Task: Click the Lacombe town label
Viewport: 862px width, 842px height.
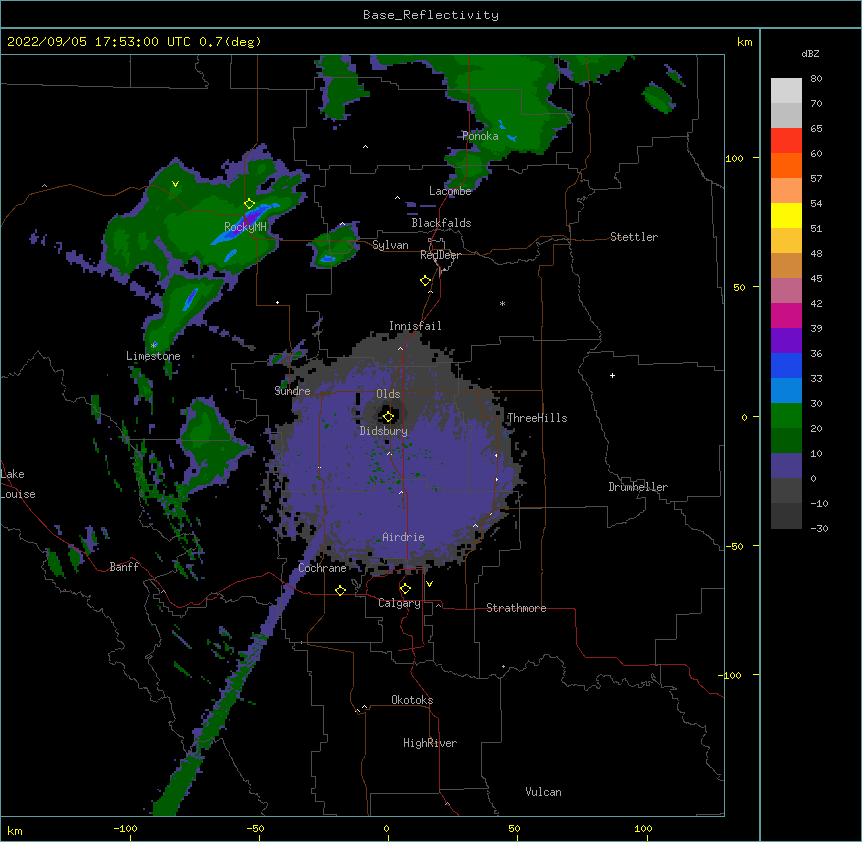Action: 450,191
